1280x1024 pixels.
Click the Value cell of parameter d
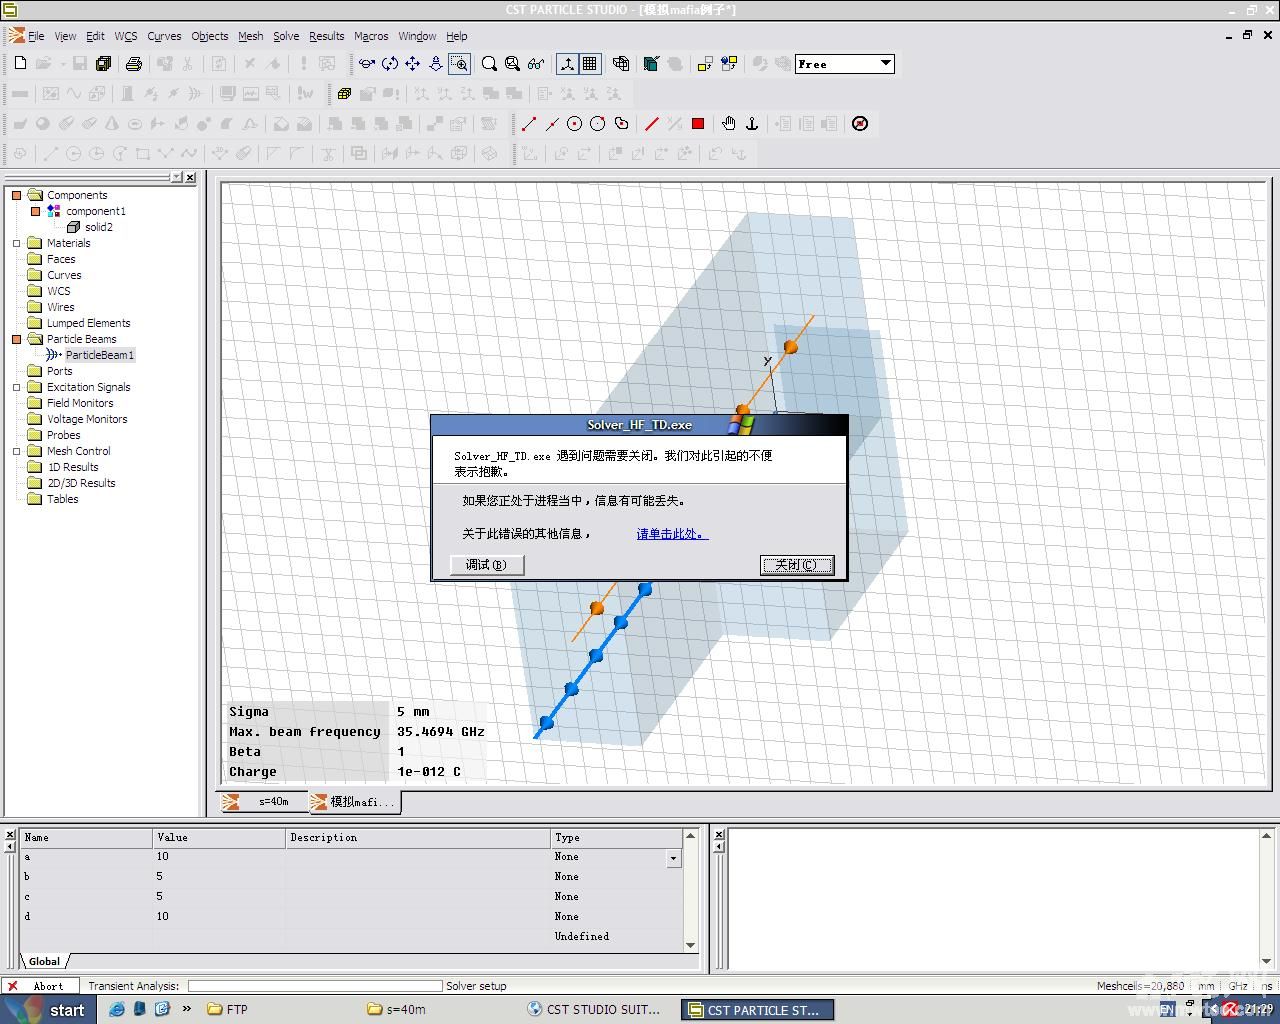coord(218,916)
